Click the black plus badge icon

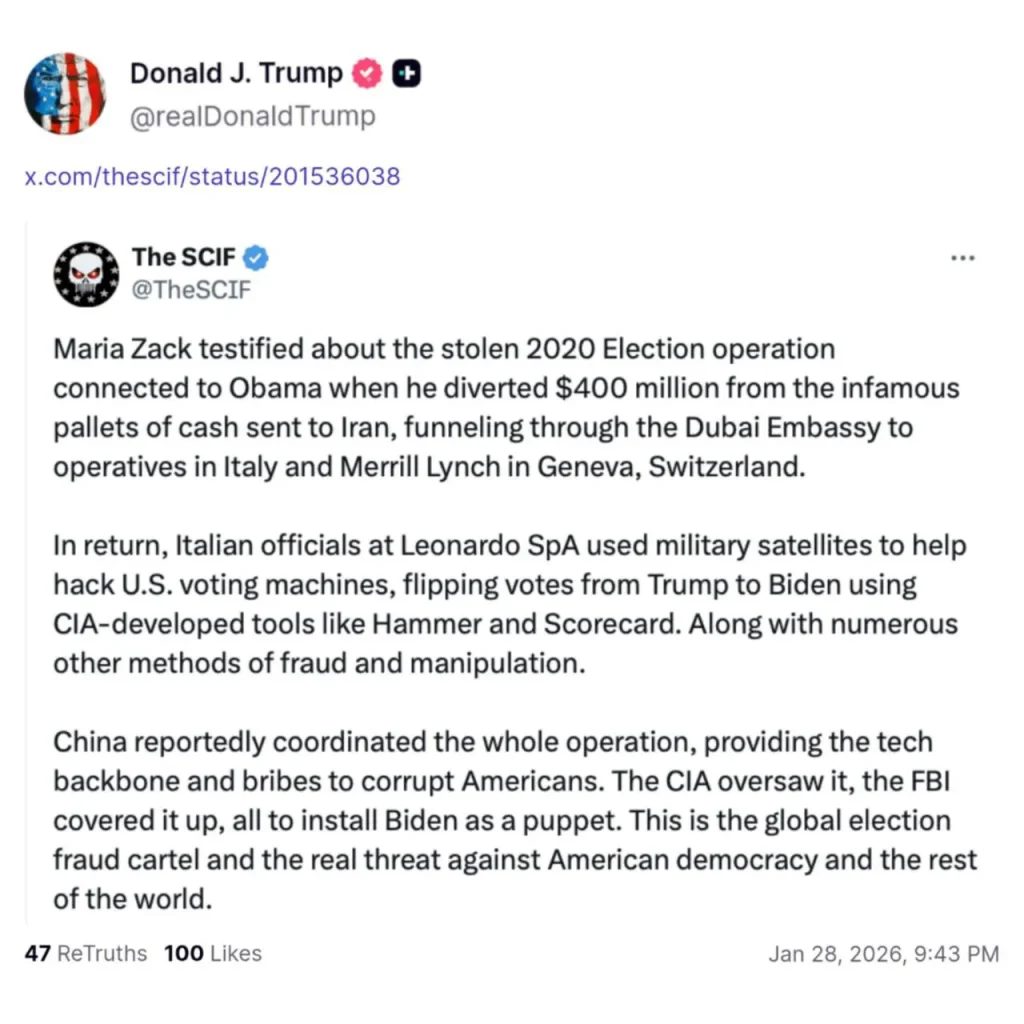[406, 73]
